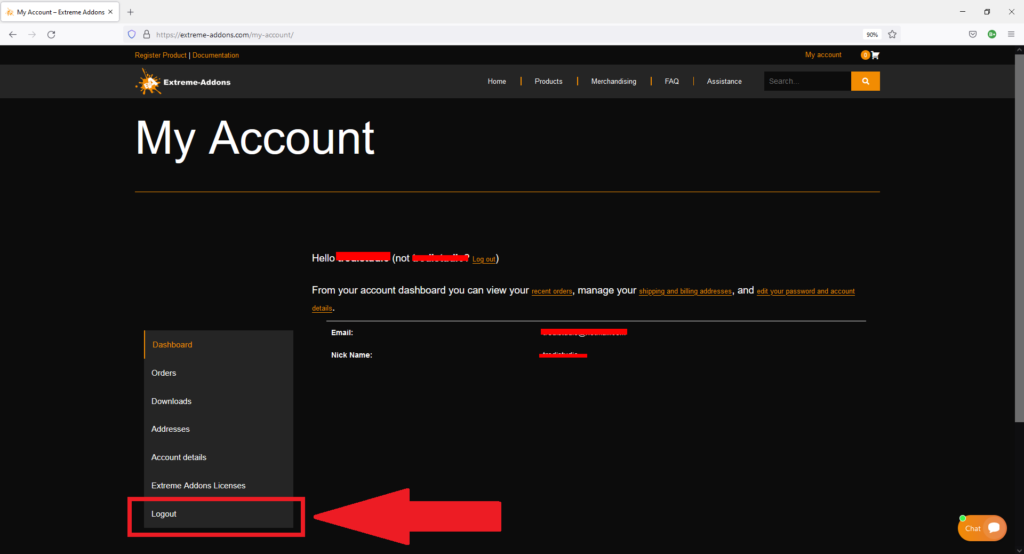
Task: Select Addresses in account sidebar
Action: (x=218, y=429)
